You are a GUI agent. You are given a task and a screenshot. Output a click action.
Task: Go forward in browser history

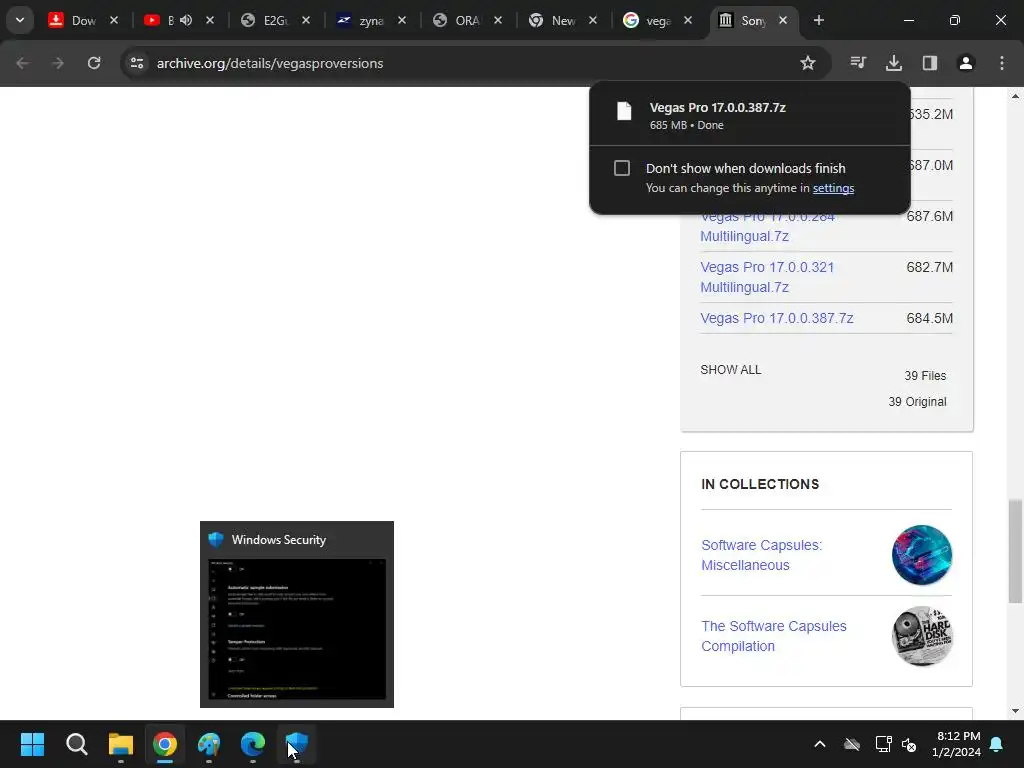(x=58, y=63)
